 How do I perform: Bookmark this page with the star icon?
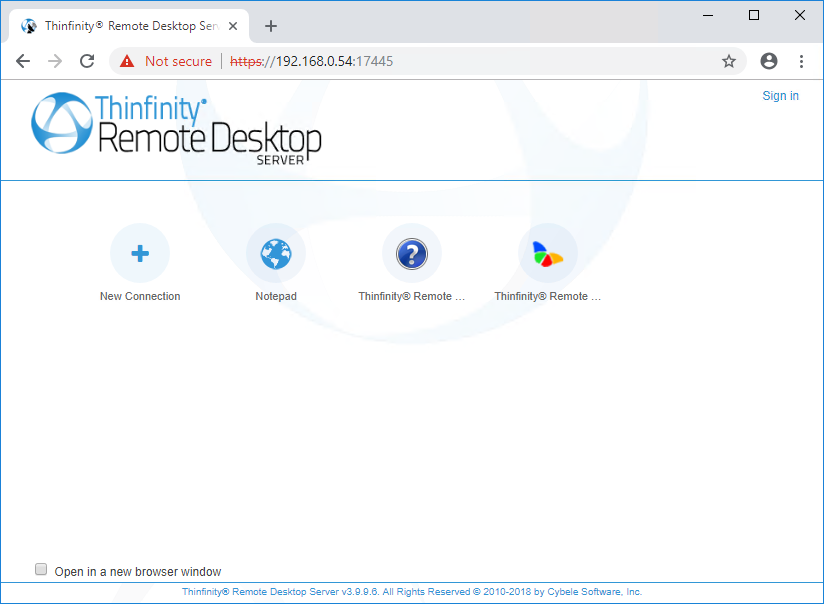point(728,61)
